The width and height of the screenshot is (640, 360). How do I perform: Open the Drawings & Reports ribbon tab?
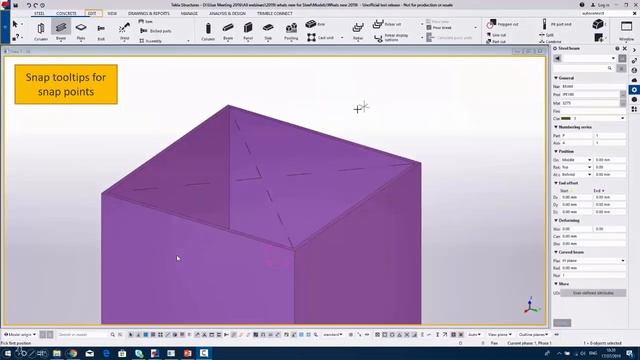(149, 13)
